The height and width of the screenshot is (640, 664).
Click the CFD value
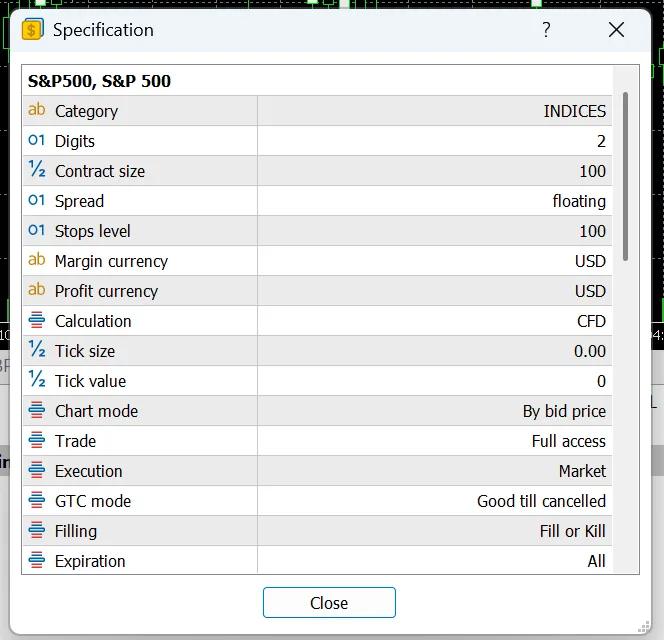tap(591, 321)
